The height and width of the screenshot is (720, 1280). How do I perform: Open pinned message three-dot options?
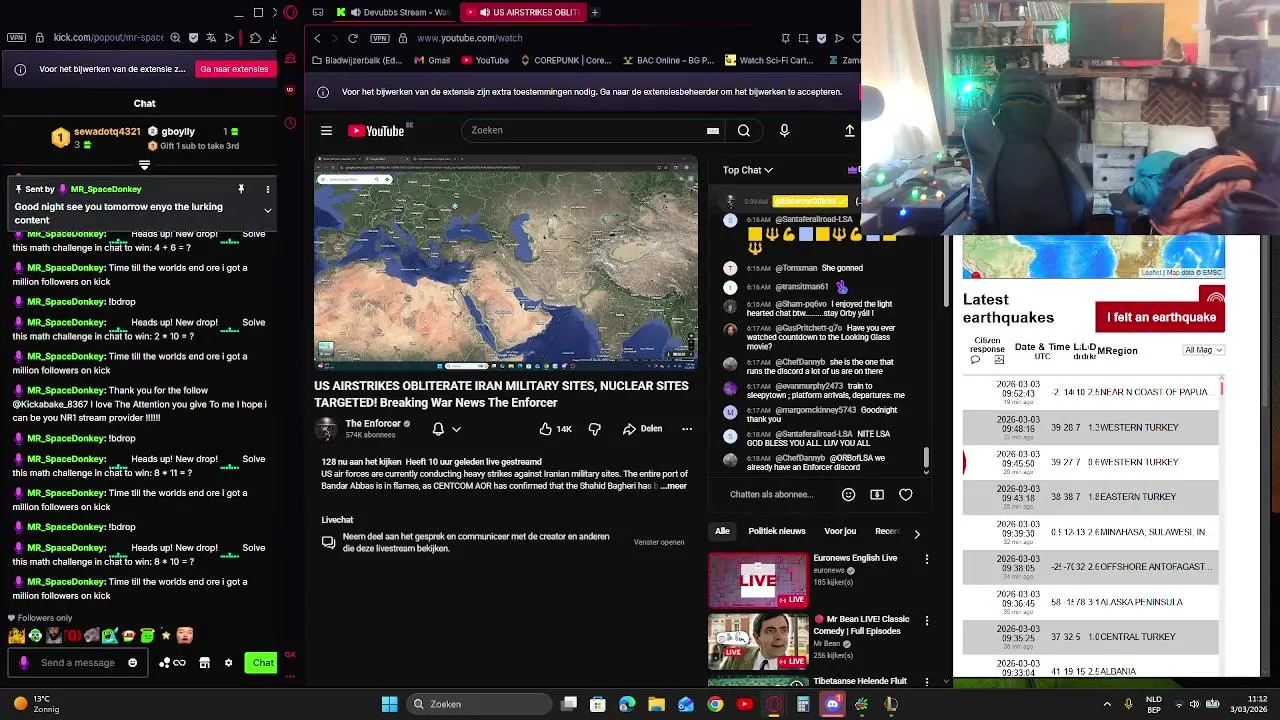point(267,189)
